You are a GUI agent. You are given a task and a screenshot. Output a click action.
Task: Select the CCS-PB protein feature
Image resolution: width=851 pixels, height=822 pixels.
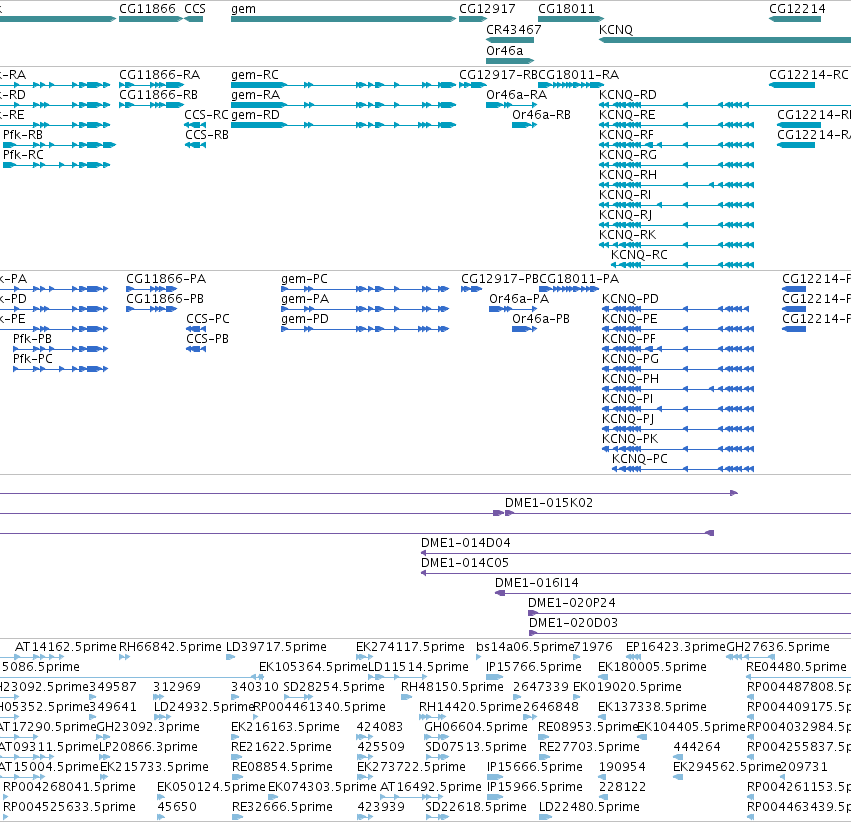pyautogui.click(x=196, y=349)
